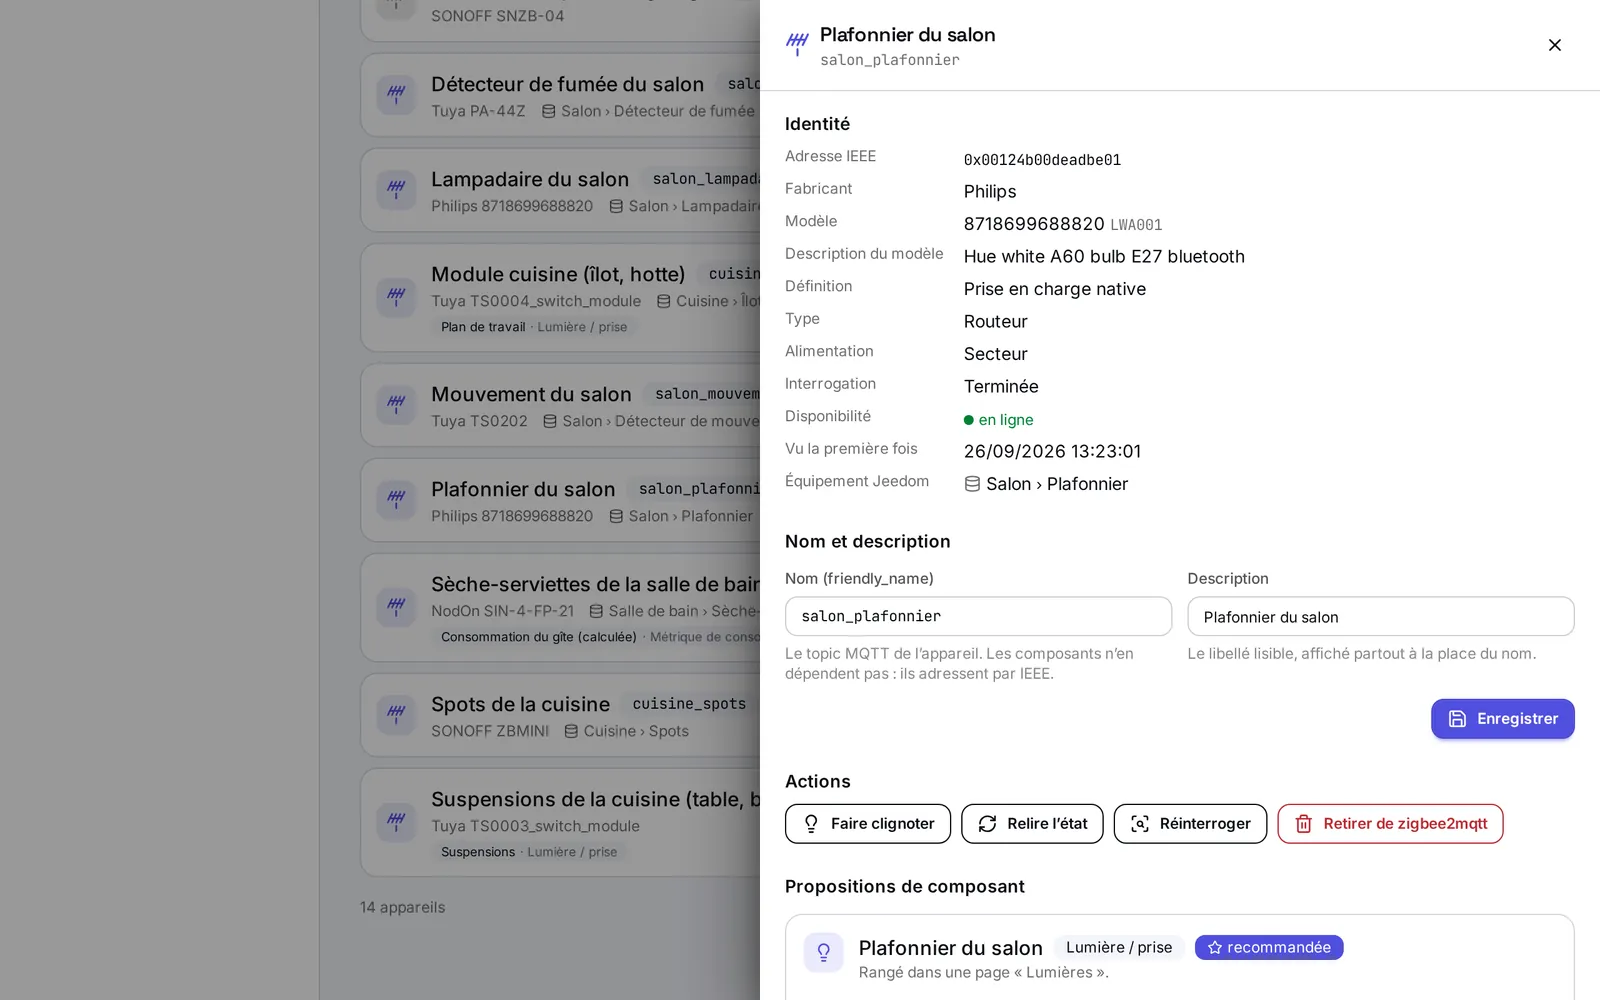Click the Réinterroger button

tap(1190, 824)
